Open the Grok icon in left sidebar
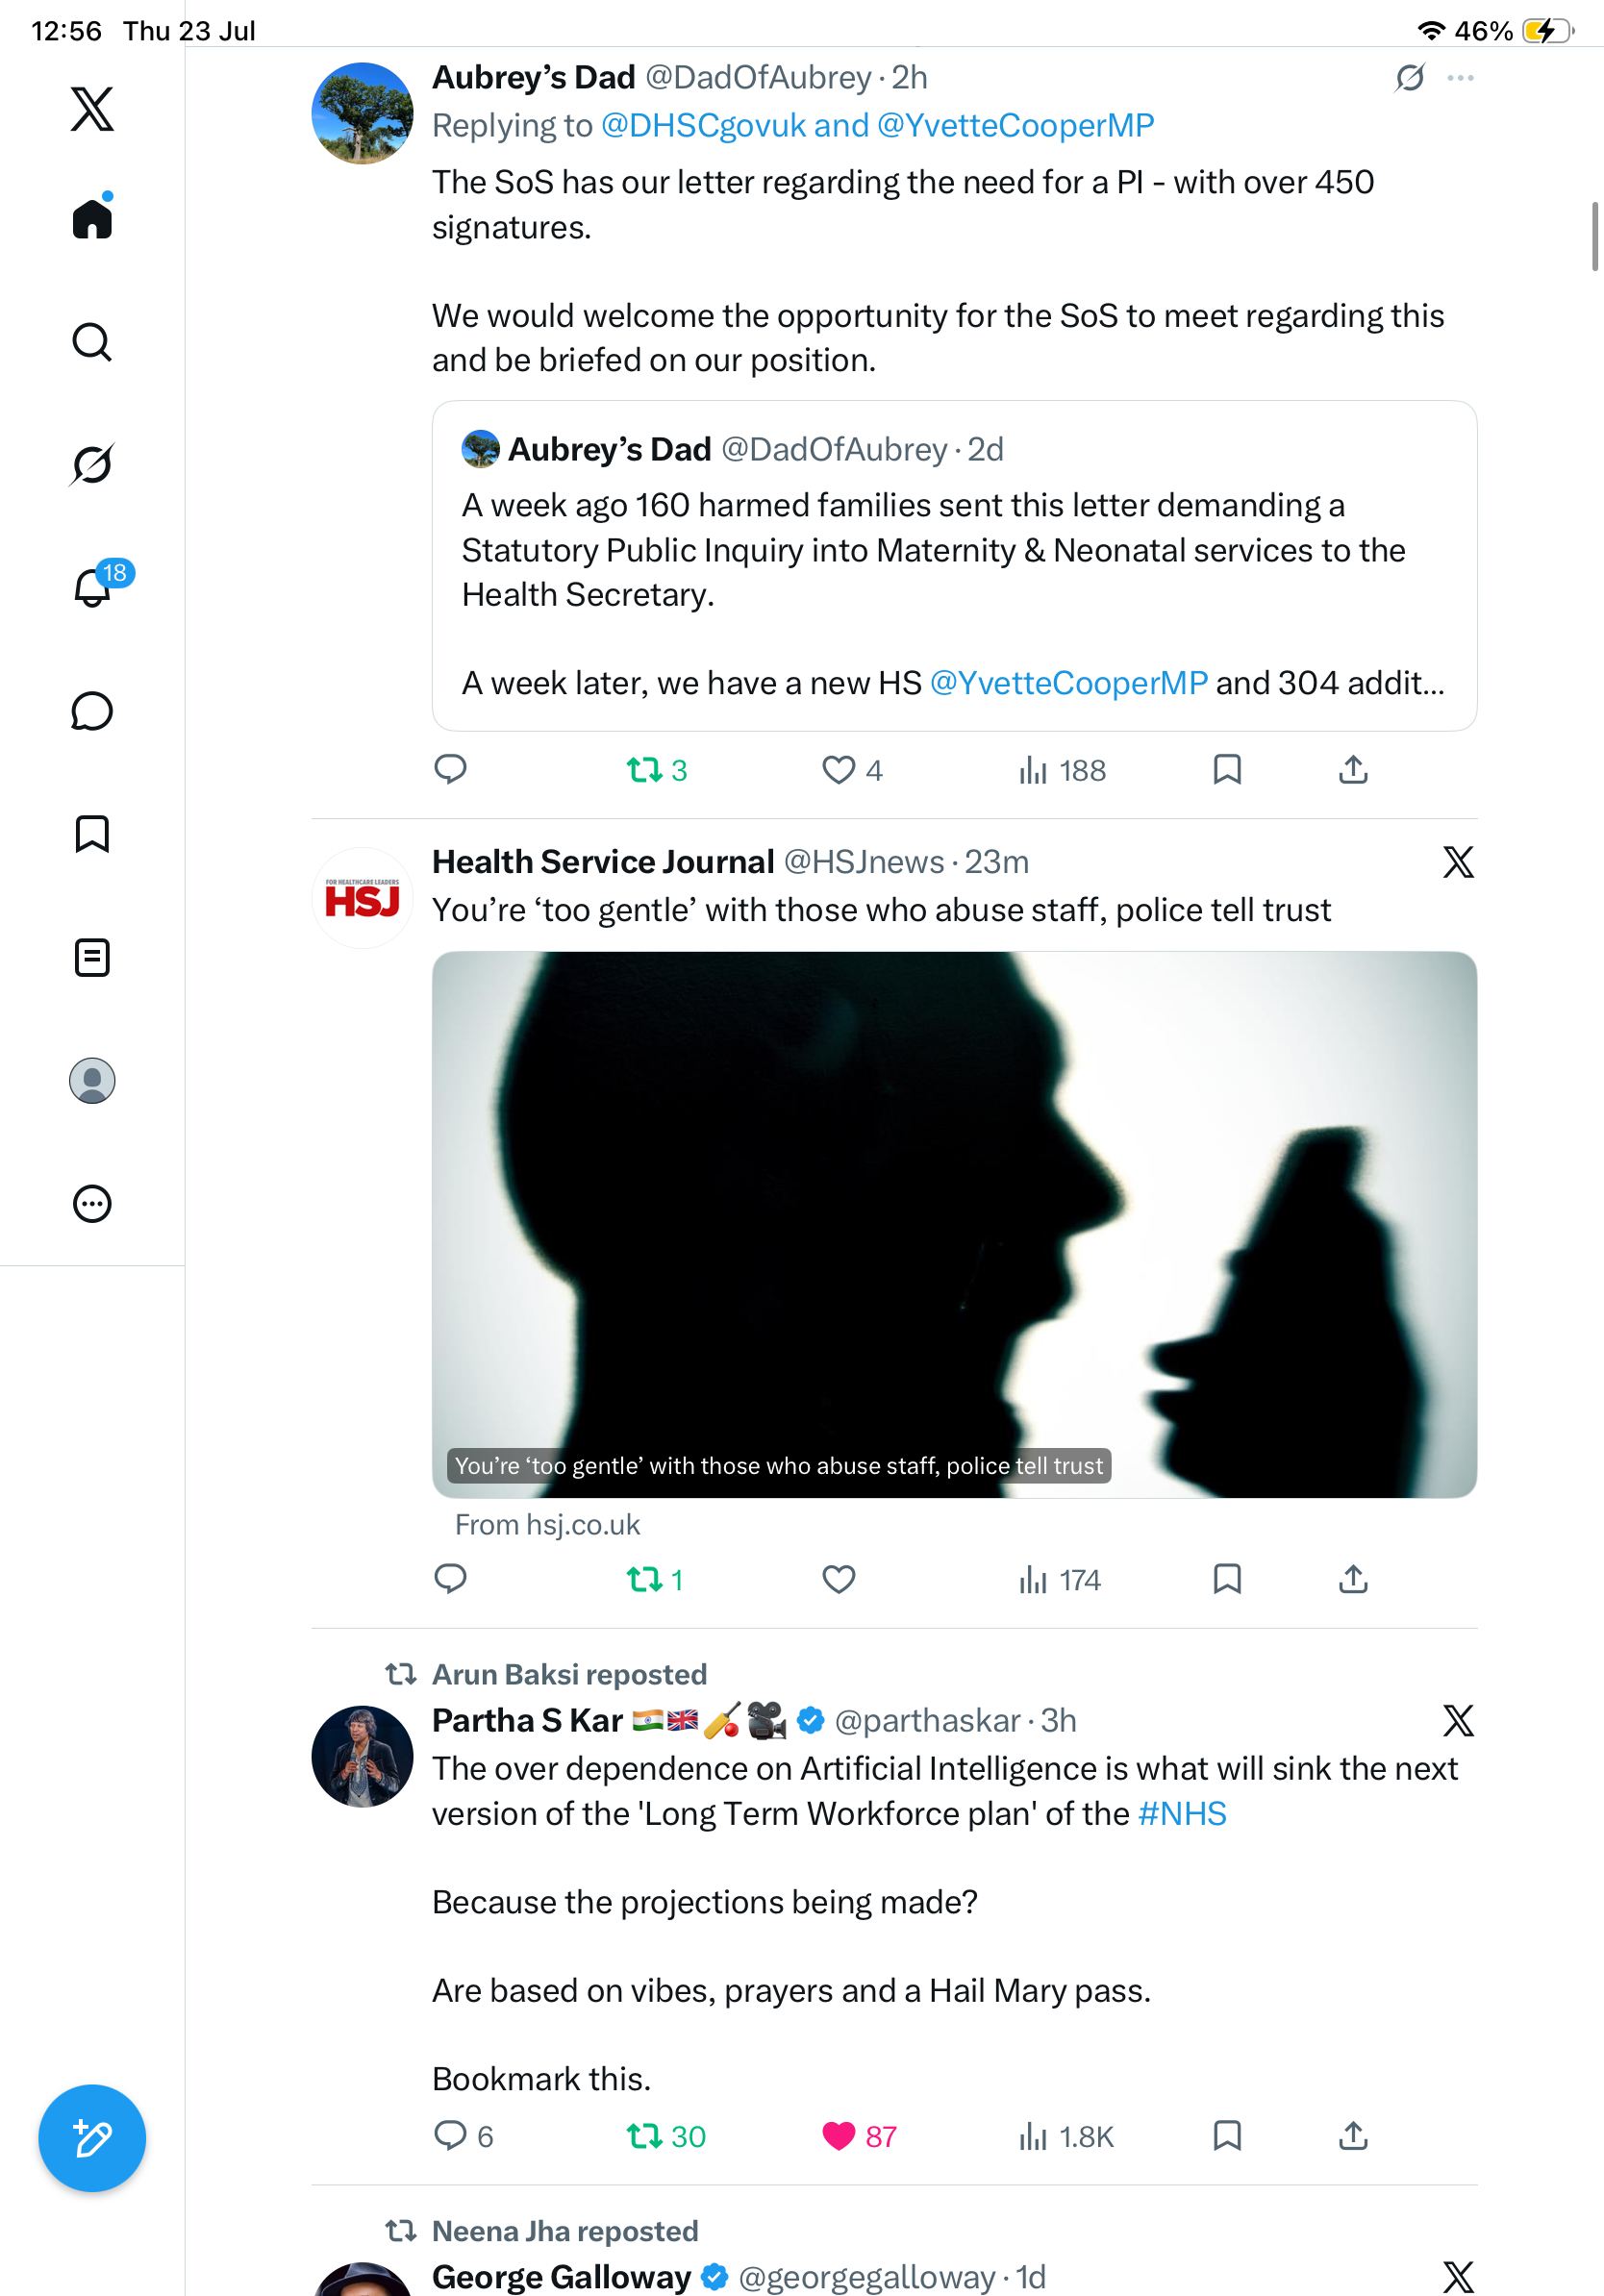 pyautogui.click(x=92, y=465)
